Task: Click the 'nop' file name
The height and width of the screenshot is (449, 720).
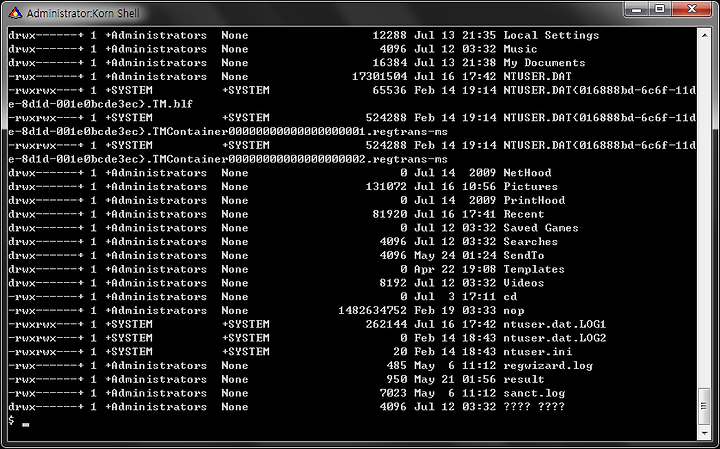Action: point(513,311)
